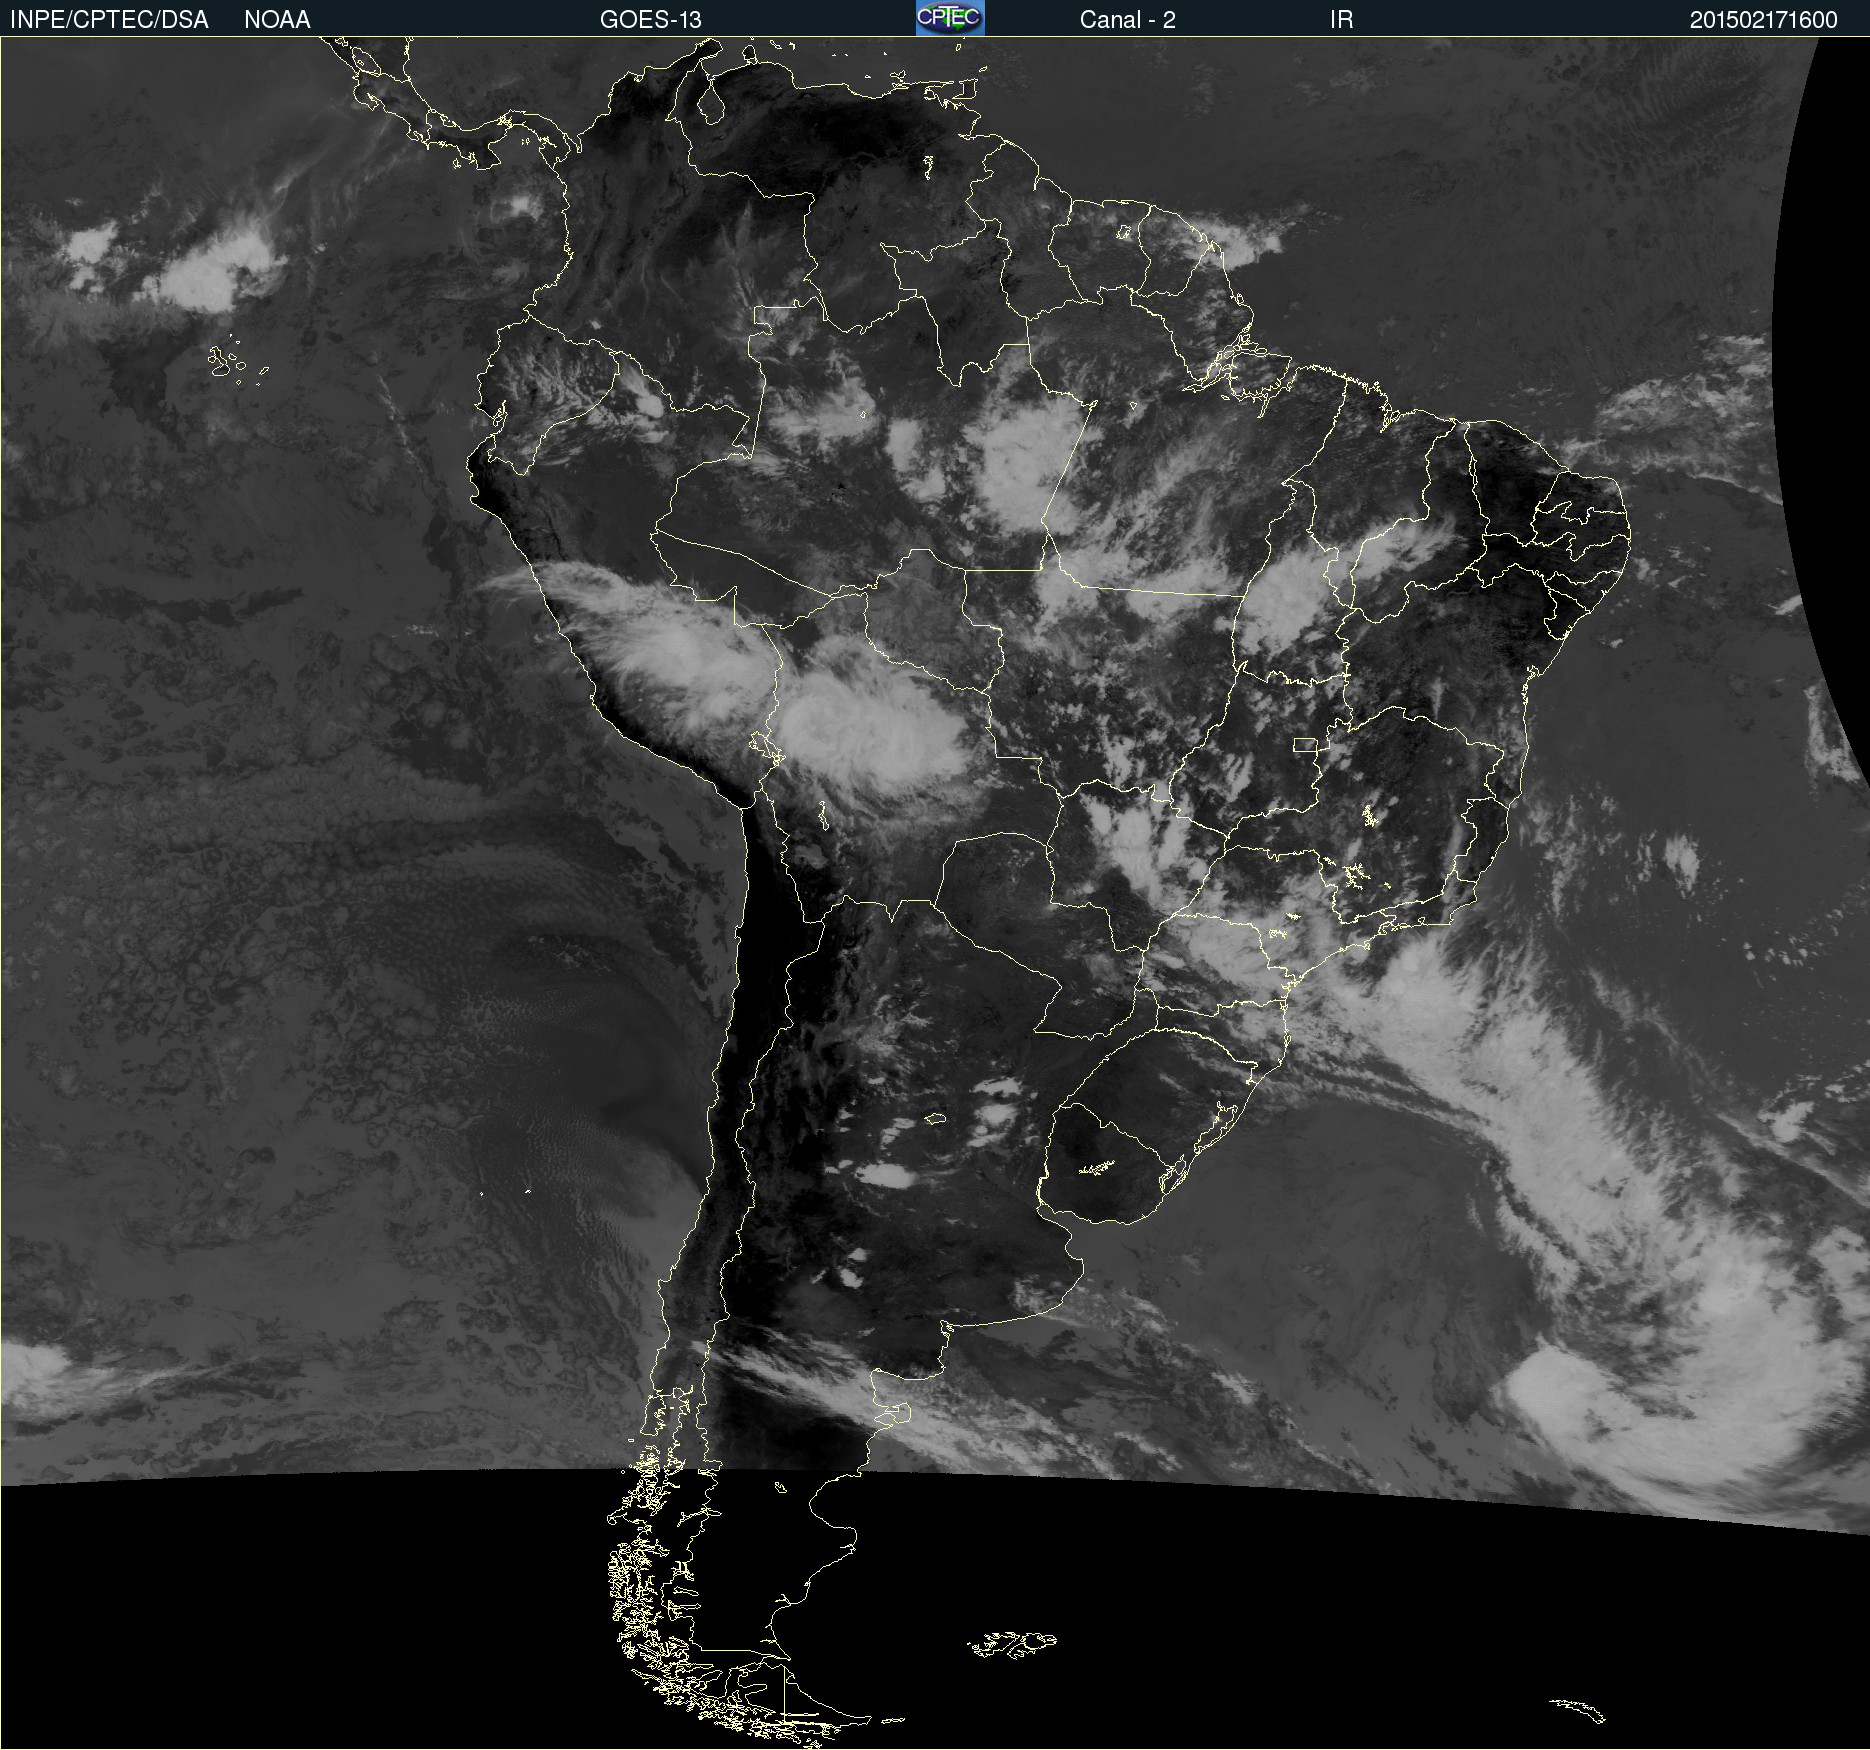Click the GOES-13 satellite label
This screenshot has height=1750, width=1870.
[651, 20]
